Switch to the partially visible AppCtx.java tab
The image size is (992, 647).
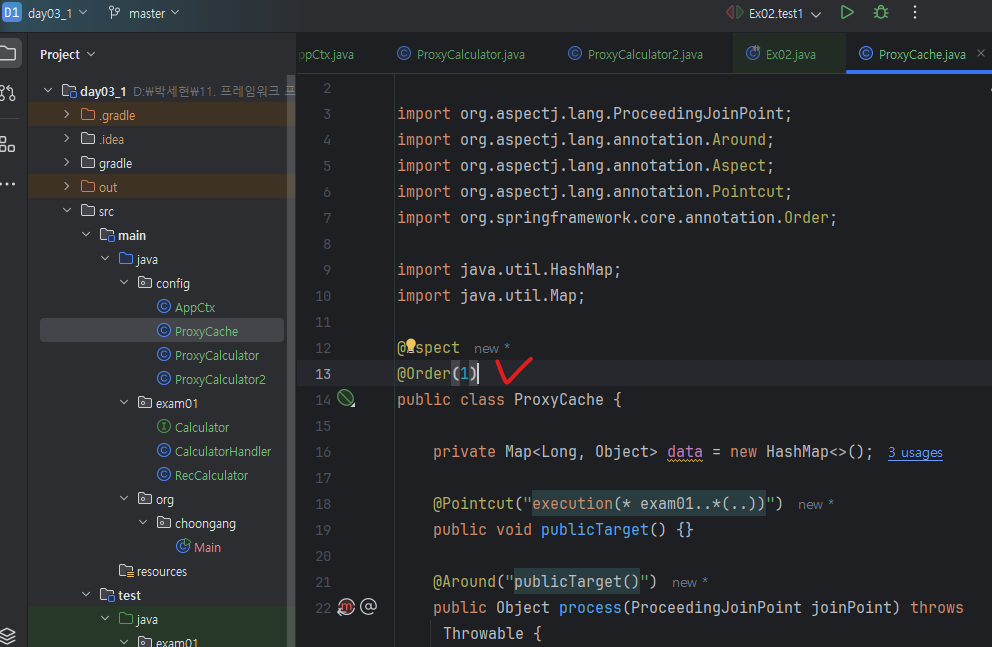(326, 54)
